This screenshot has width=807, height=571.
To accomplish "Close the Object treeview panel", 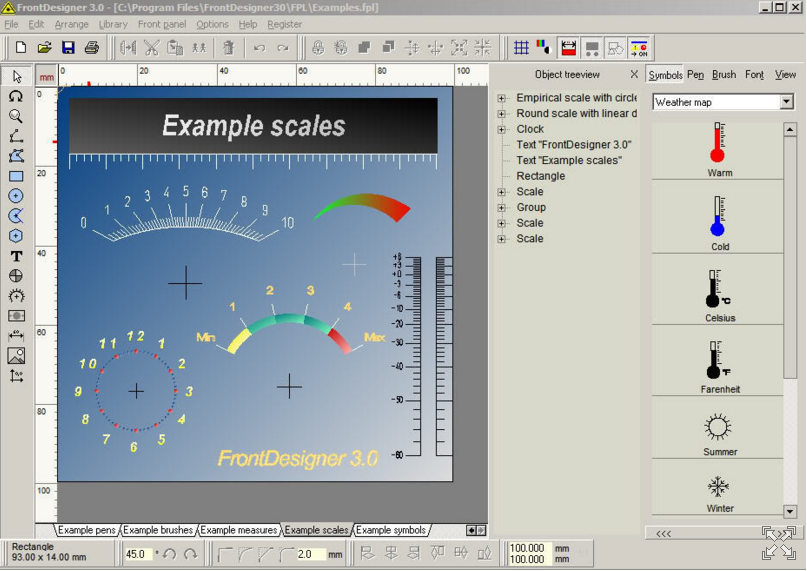I will (x=634, y=75).
